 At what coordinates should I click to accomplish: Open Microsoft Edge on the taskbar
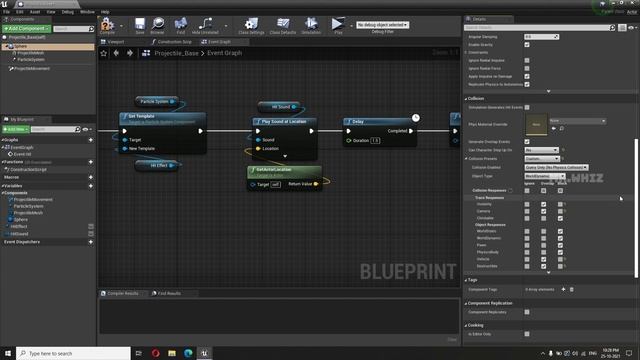pos(188,353)
